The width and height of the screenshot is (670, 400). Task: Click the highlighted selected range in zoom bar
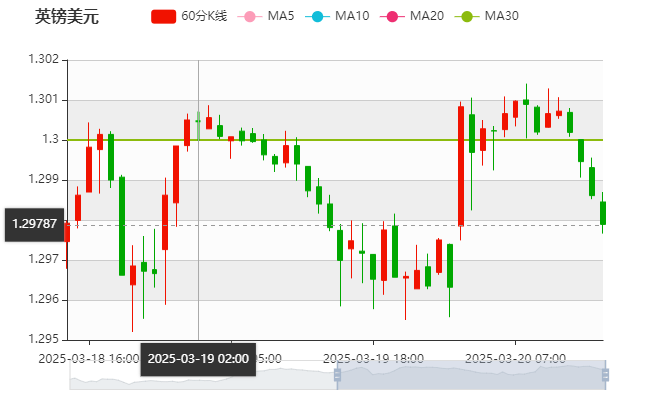[470, 375]
